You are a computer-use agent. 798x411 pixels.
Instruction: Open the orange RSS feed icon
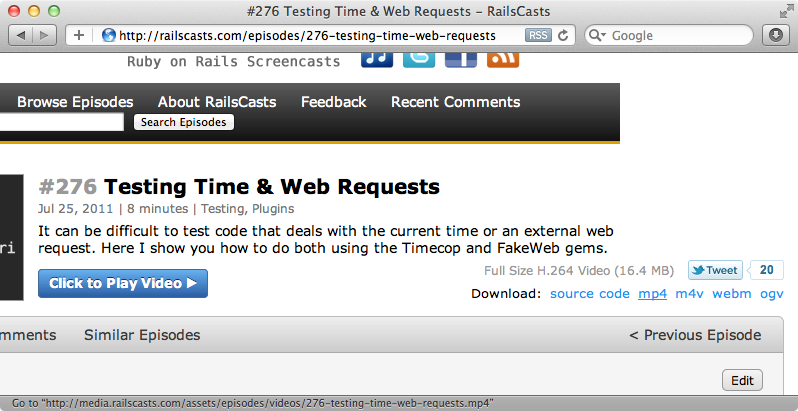click(503, 58)
